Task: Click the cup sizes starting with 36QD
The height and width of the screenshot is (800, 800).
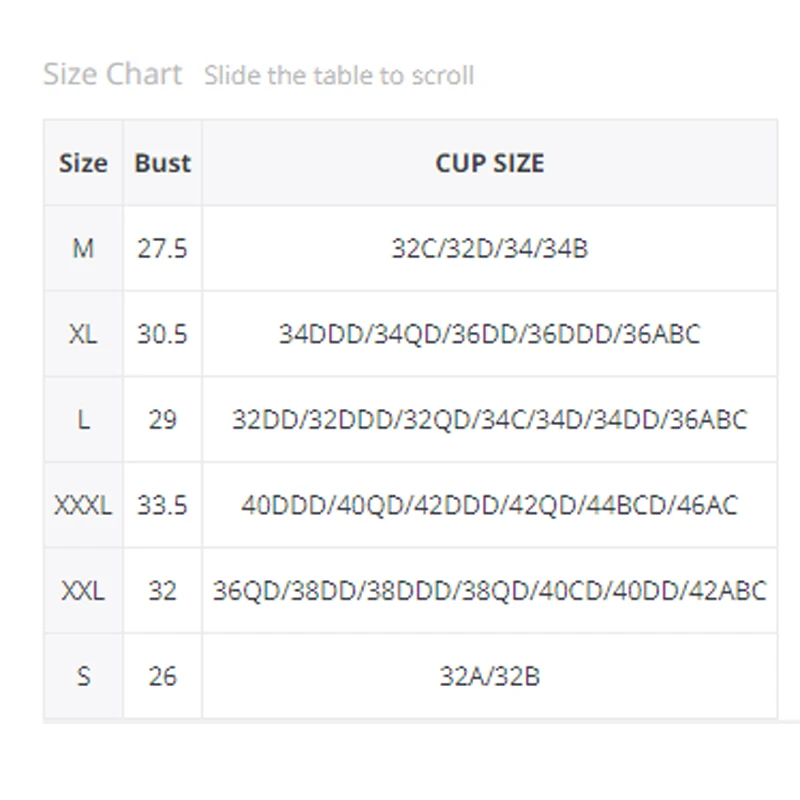Action: pos(489,590)
